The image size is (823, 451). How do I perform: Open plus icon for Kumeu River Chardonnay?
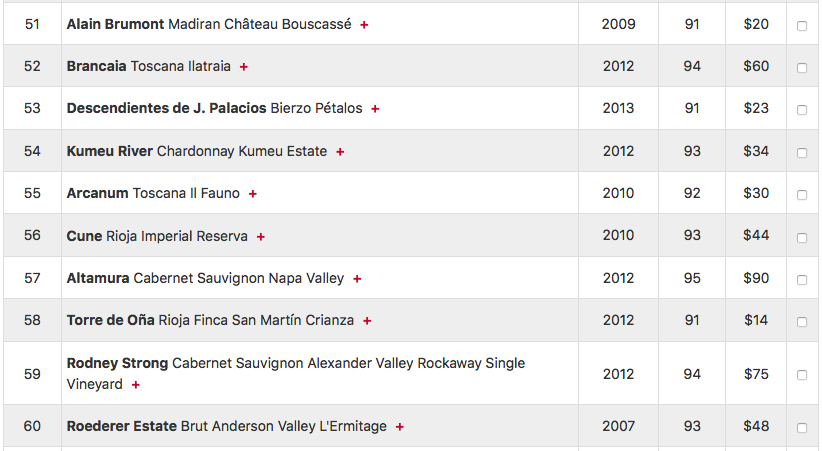coord(340,152)
